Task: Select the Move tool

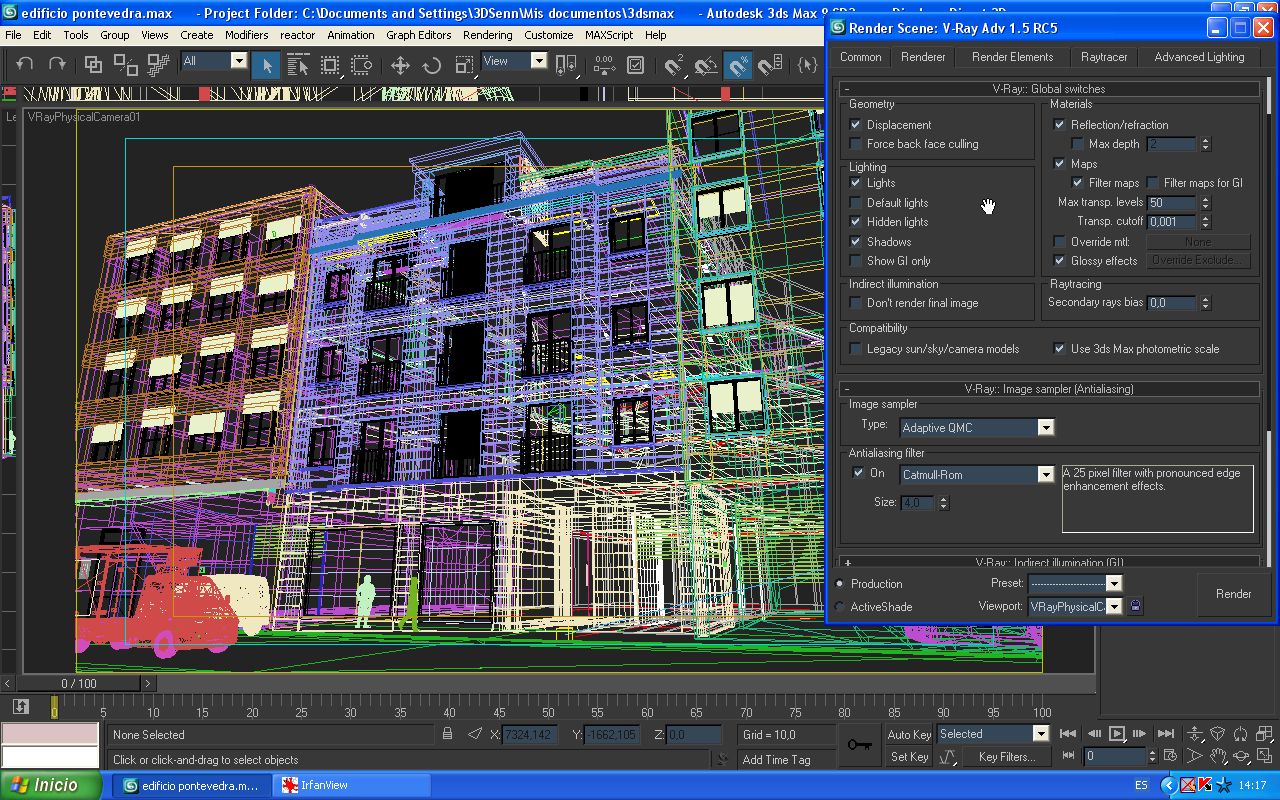Action: coord(400,66)
